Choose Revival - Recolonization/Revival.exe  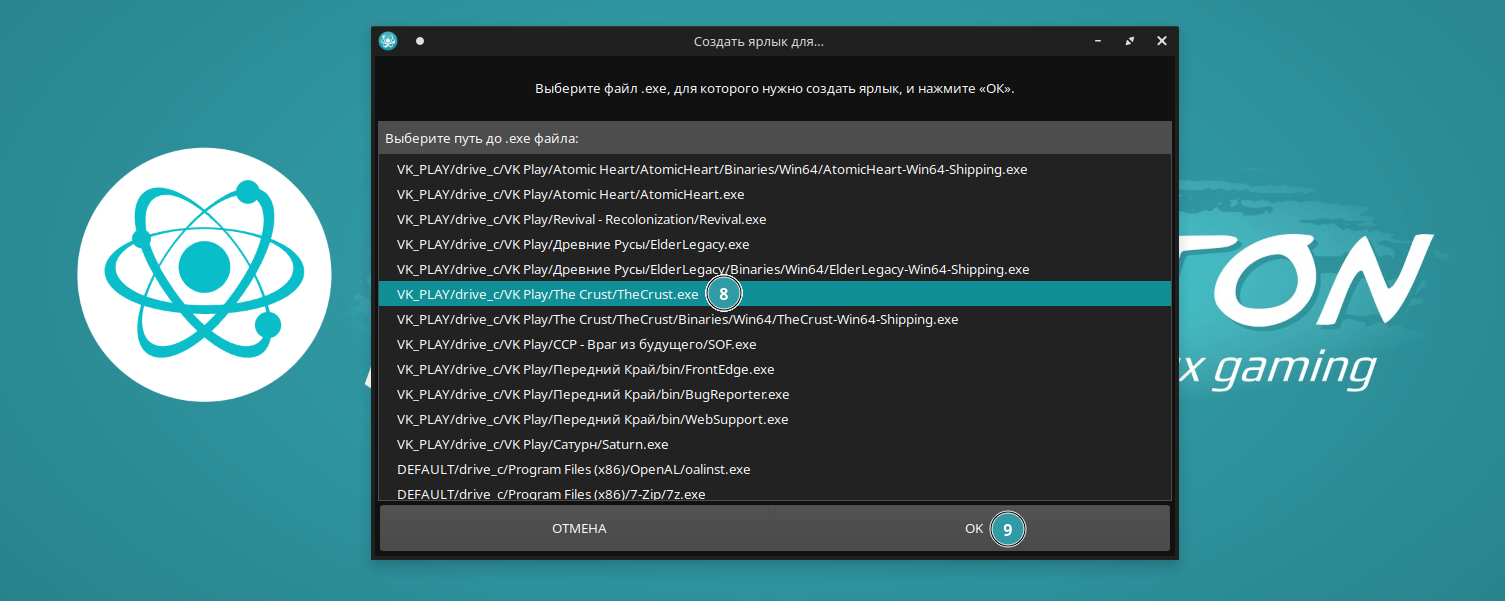[775, 219]
